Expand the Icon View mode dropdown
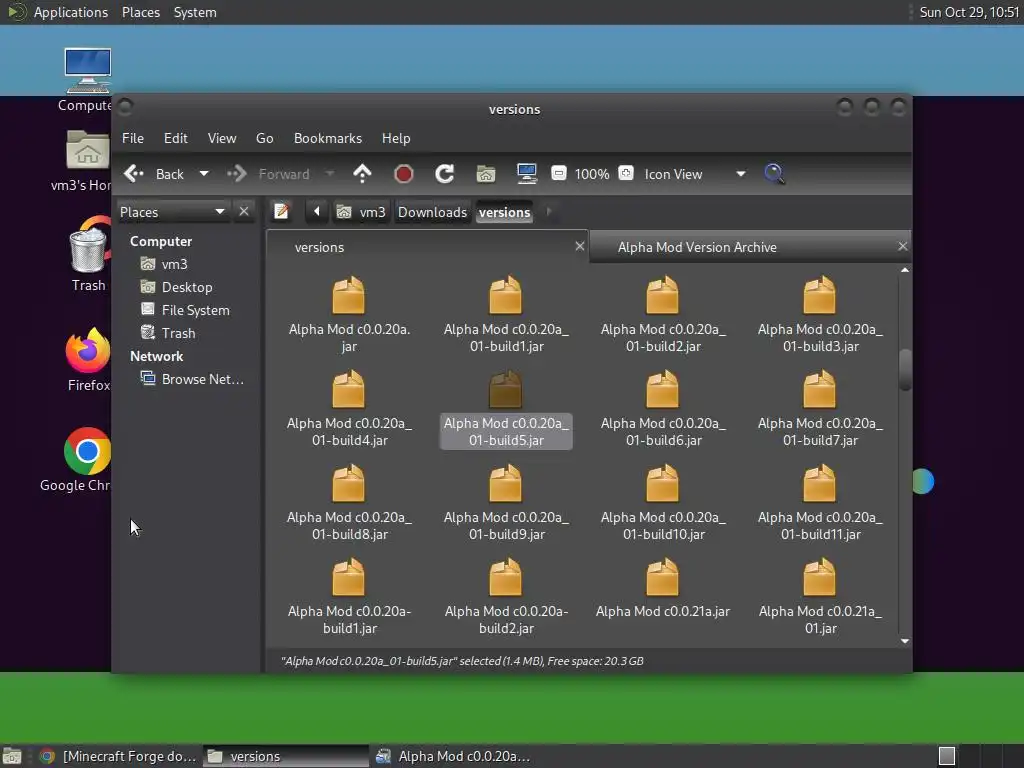This screenshot has height=768, width=1024. coord(740,174)
